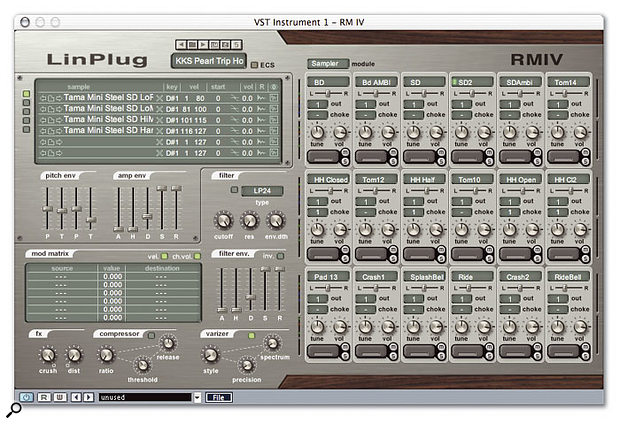The image size is (620, 424).
Task: Trigger the HH Open pad button
Action: click(516, 254)
